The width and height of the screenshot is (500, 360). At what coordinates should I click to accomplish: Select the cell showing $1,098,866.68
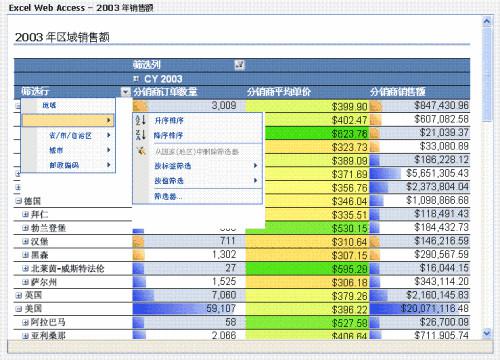click(x=419, y=200)
